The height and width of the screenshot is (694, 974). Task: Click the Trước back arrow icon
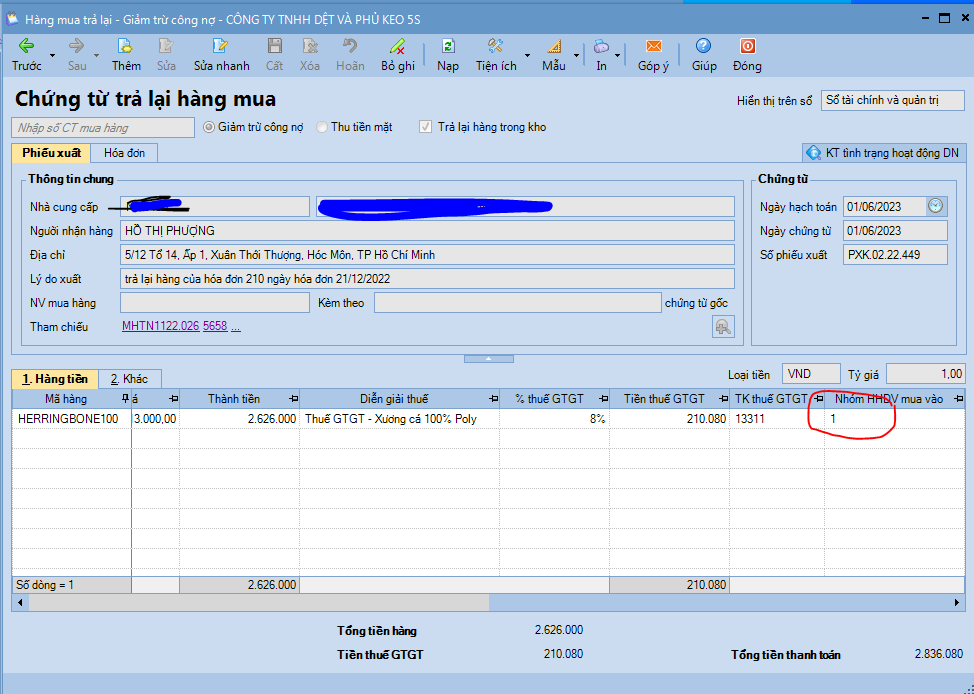pyautogui.click(x=26, y=46)
